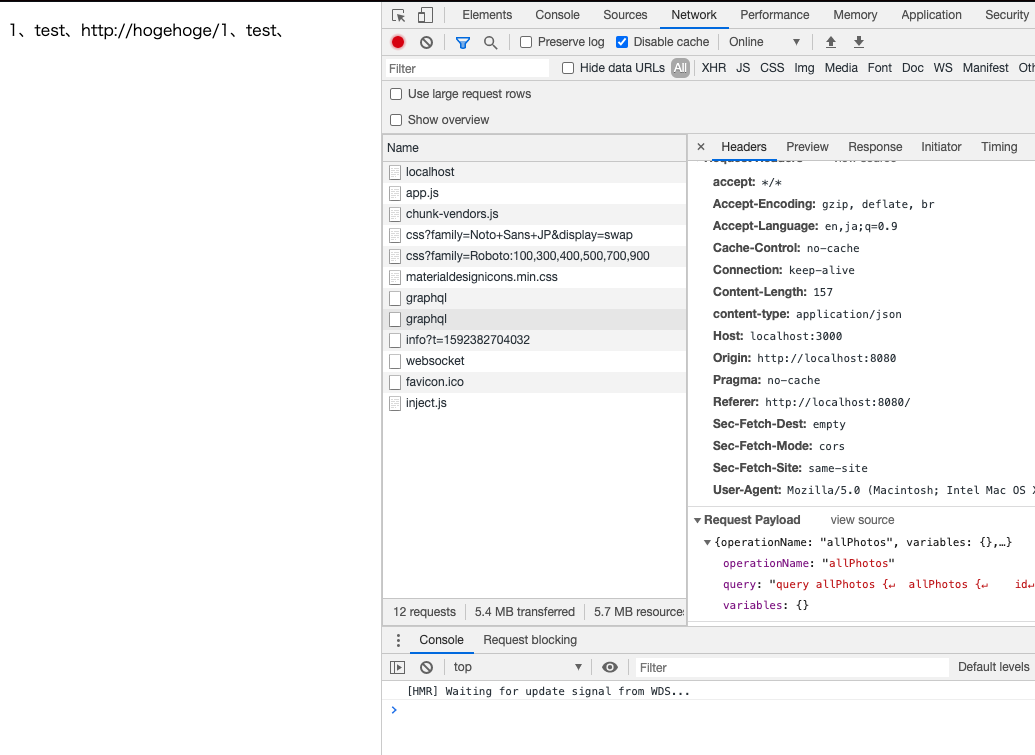Screen dimensions: 1035x755
Task: Click the file icon next to inject.js
Action: 395,403
